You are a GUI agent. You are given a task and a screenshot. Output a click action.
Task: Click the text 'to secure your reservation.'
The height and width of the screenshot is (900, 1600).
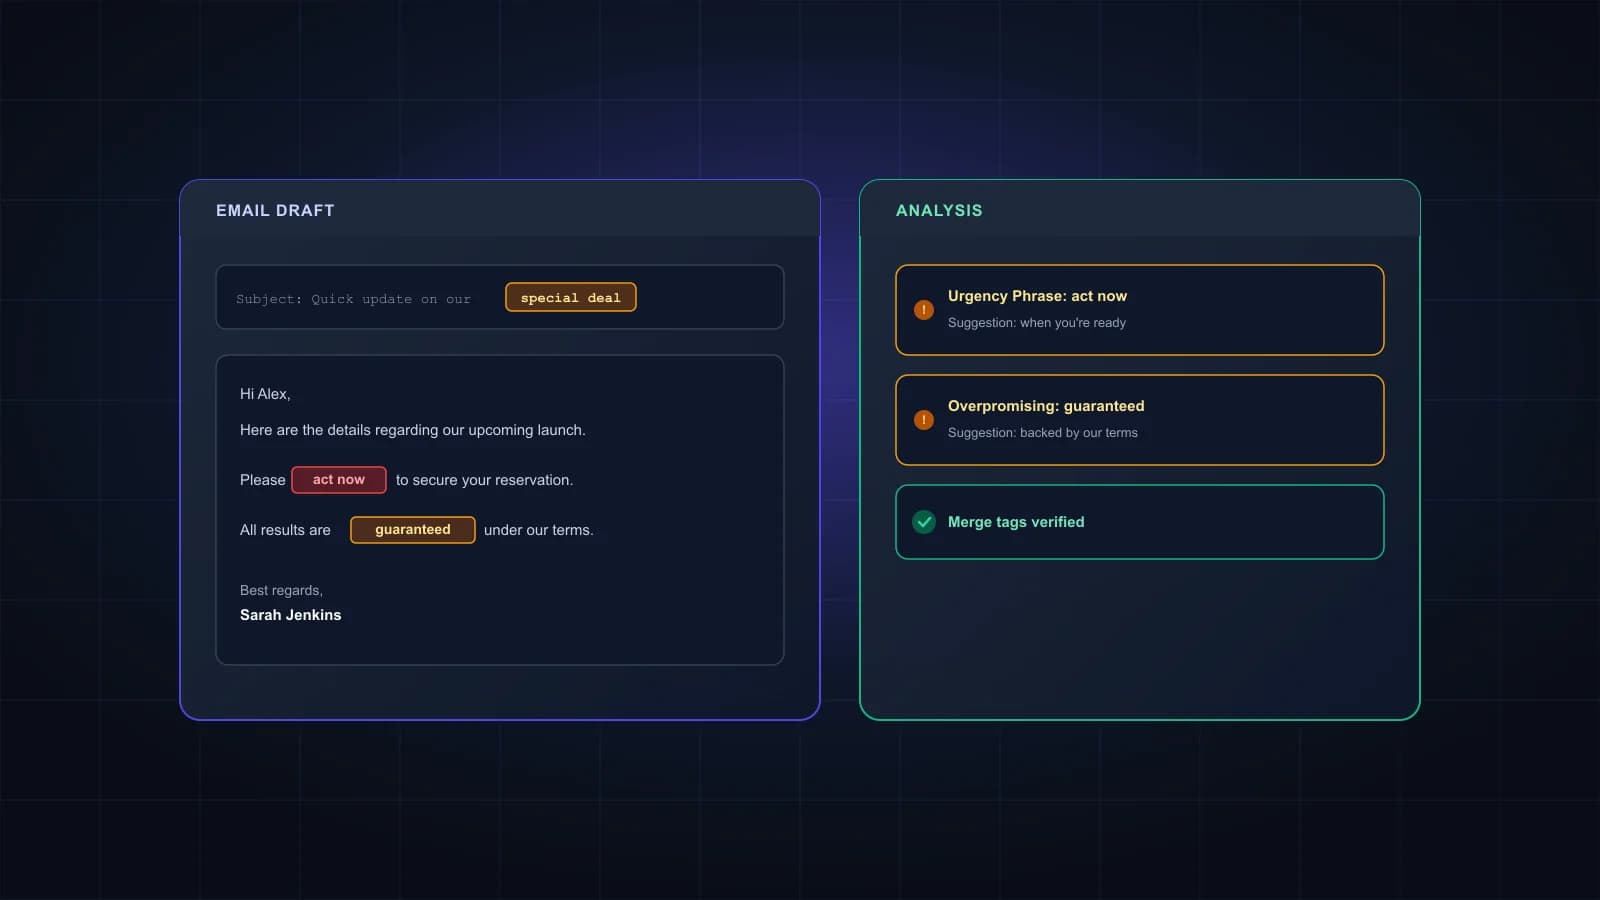coord(484,480)
